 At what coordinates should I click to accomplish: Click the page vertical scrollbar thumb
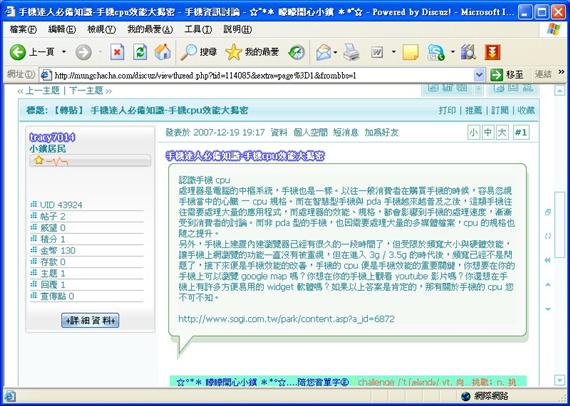pos(559,224)
